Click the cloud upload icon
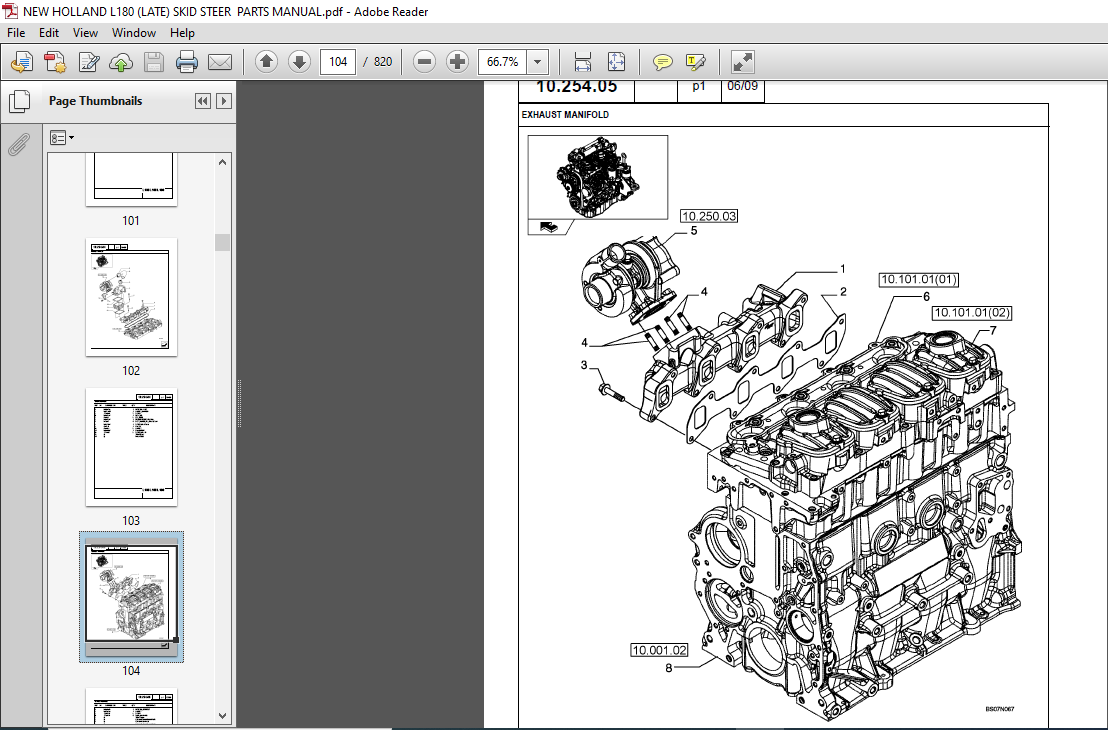The height and width of the screenshot is (730, 1108). pos(121,62)
